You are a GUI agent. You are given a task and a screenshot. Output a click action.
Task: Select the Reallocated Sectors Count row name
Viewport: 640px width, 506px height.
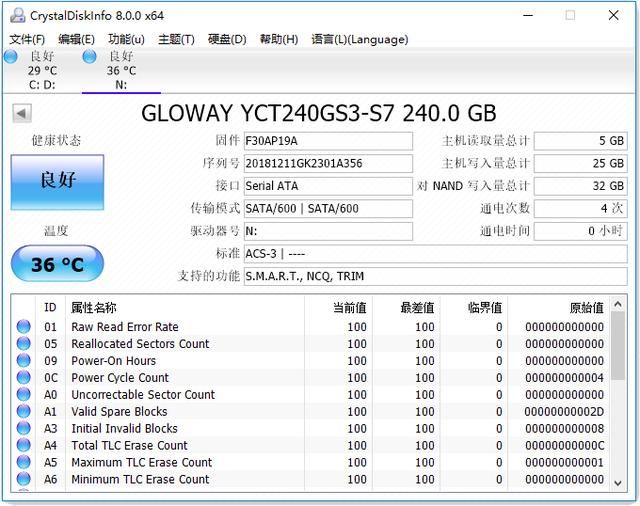click(x=140, y=344)
